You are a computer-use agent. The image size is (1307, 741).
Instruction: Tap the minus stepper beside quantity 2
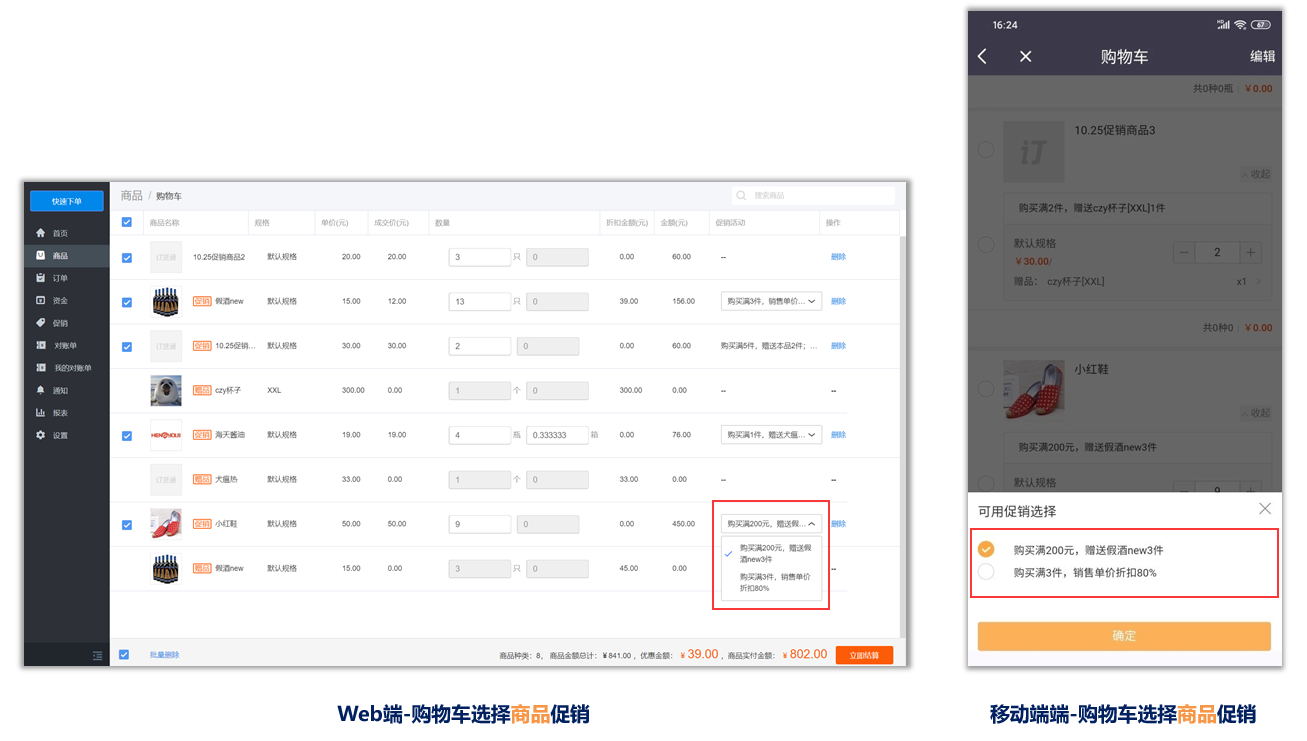pyautogui.click(x=1184, y=252)
